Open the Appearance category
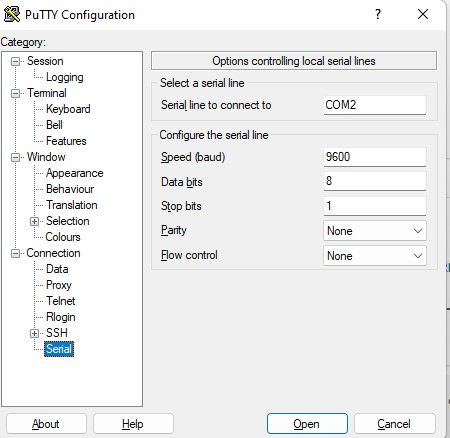 point(75,173)
